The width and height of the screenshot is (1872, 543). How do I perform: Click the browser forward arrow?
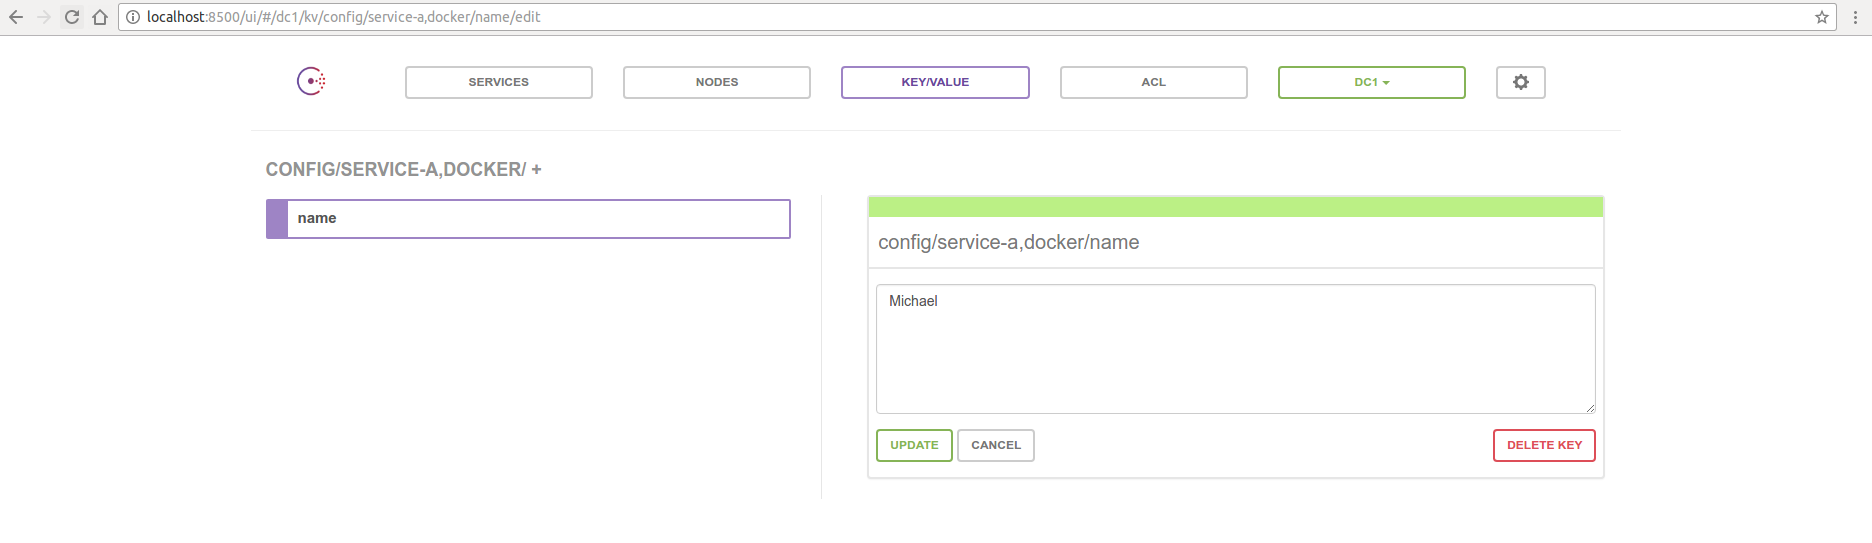tap(44, 17)
